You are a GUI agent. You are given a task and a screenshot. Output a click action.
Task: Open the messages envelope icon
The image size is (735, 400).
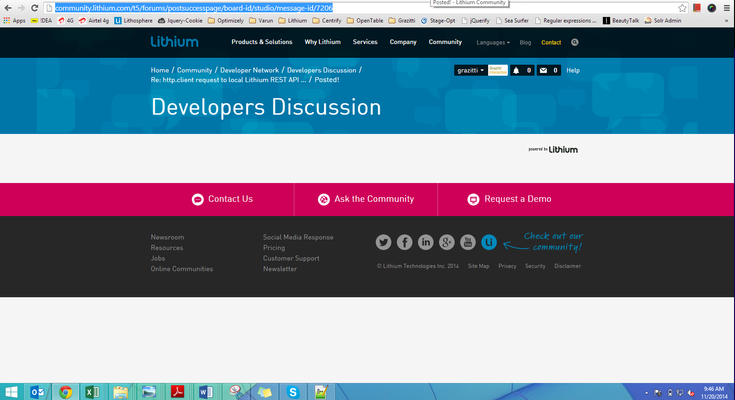point(543,70)
